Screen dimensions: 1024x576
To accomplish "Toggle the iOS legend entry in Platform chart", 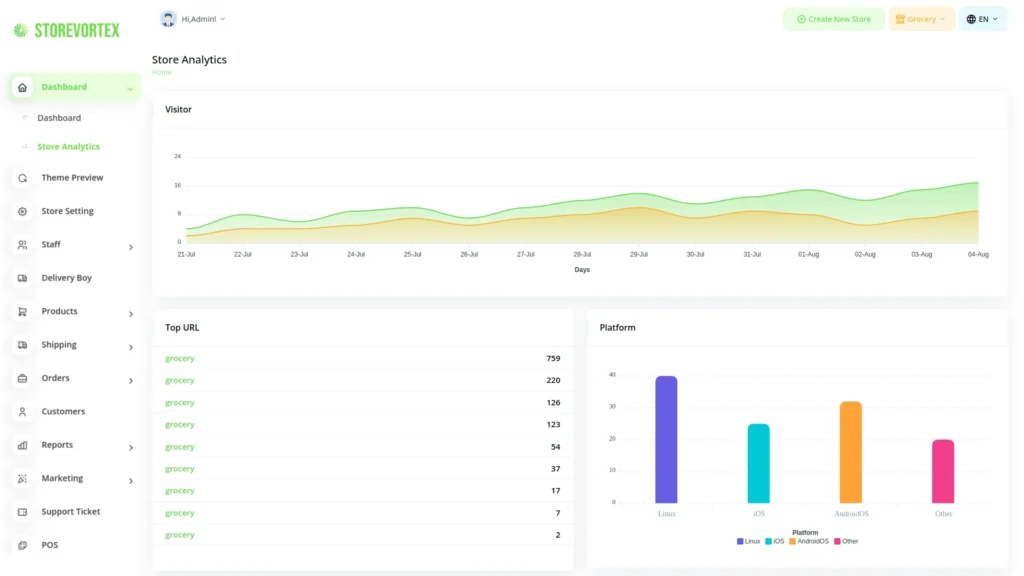I will 776,541.
